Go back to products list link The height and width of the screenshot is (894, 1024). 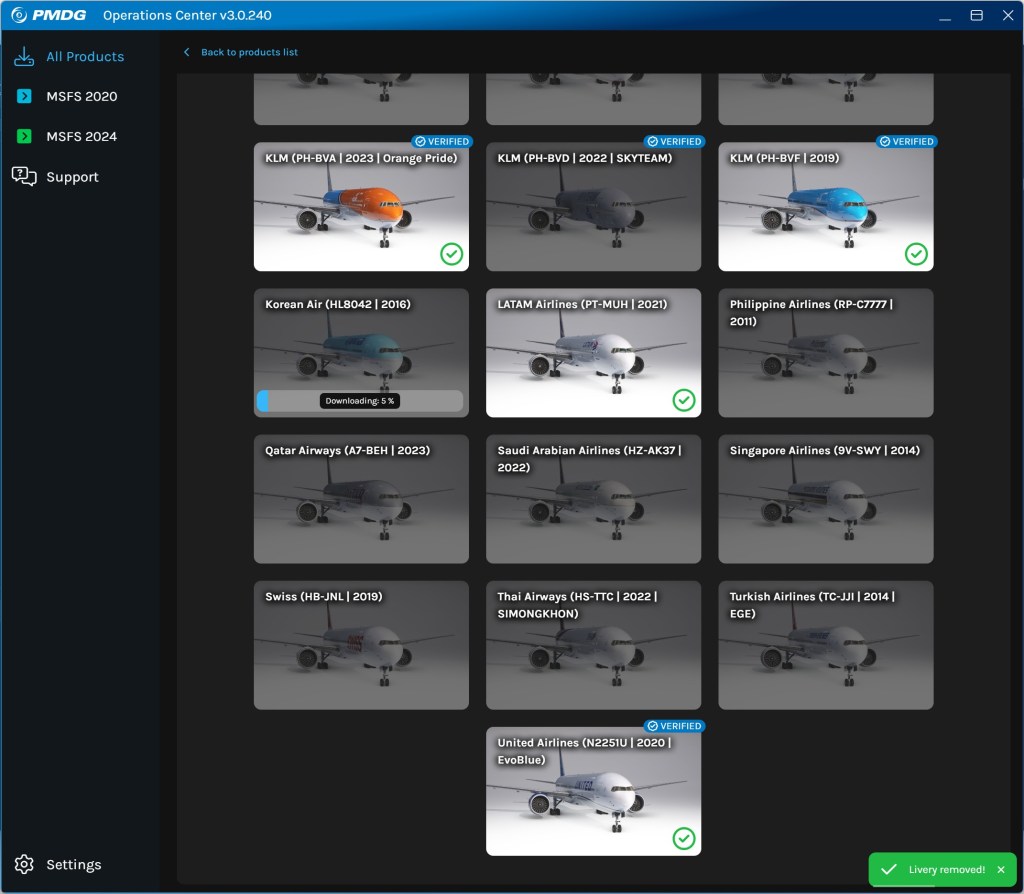tap(249, 52)
